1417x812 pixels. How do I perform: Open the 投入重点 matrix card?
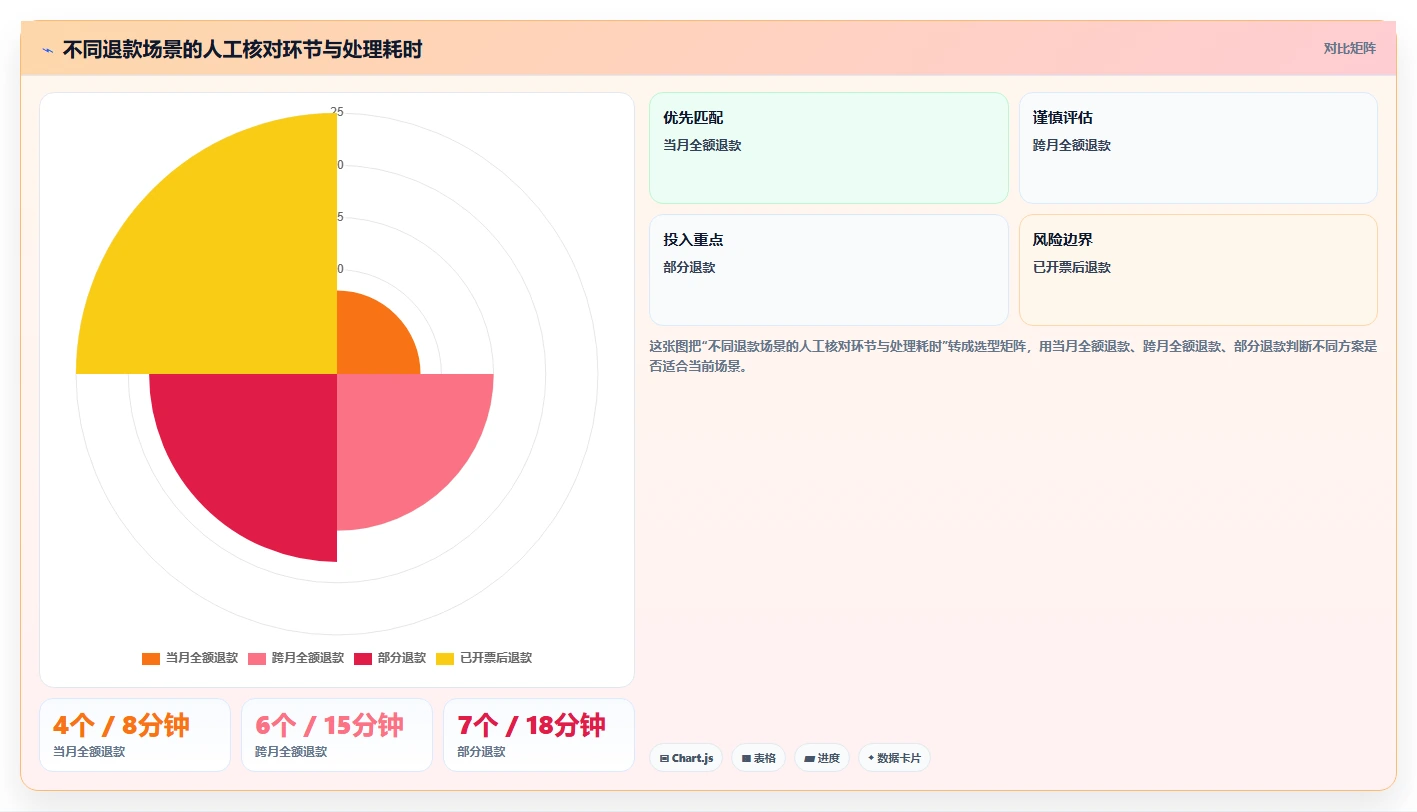pos(829,270)
